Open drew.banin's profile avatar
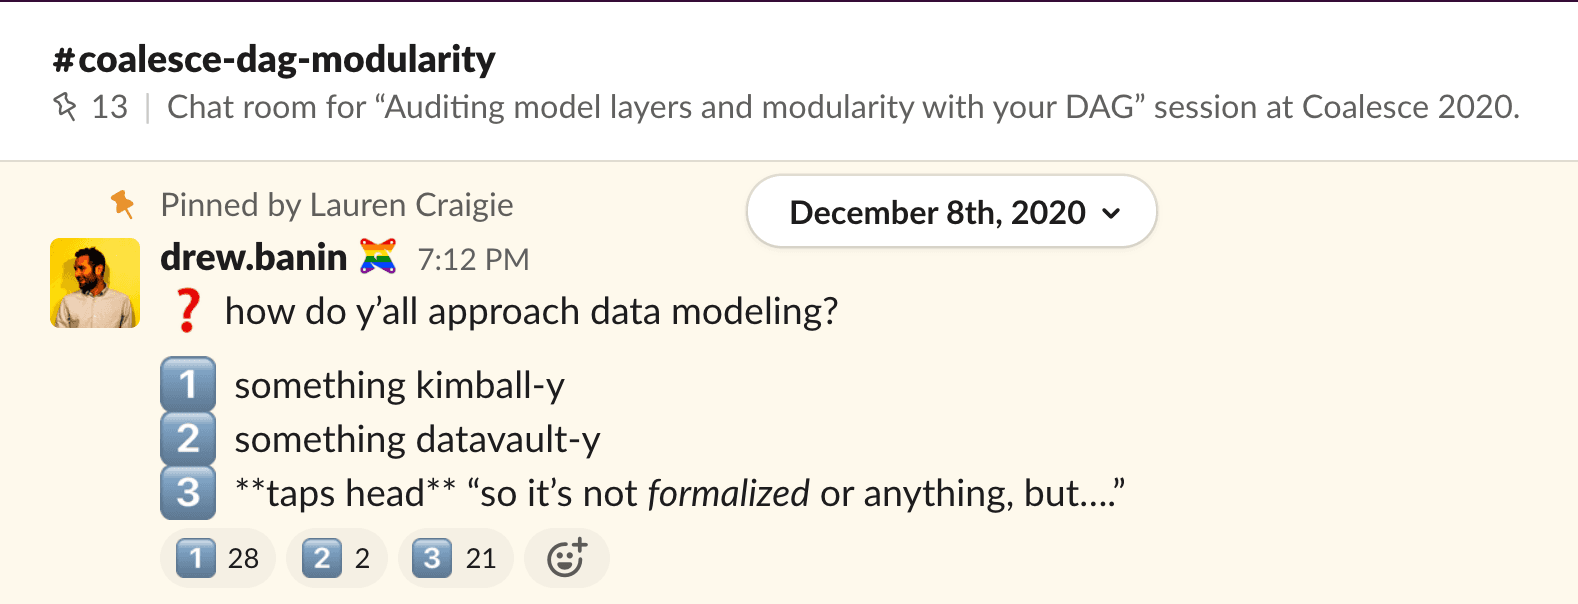 coord(95,283)
